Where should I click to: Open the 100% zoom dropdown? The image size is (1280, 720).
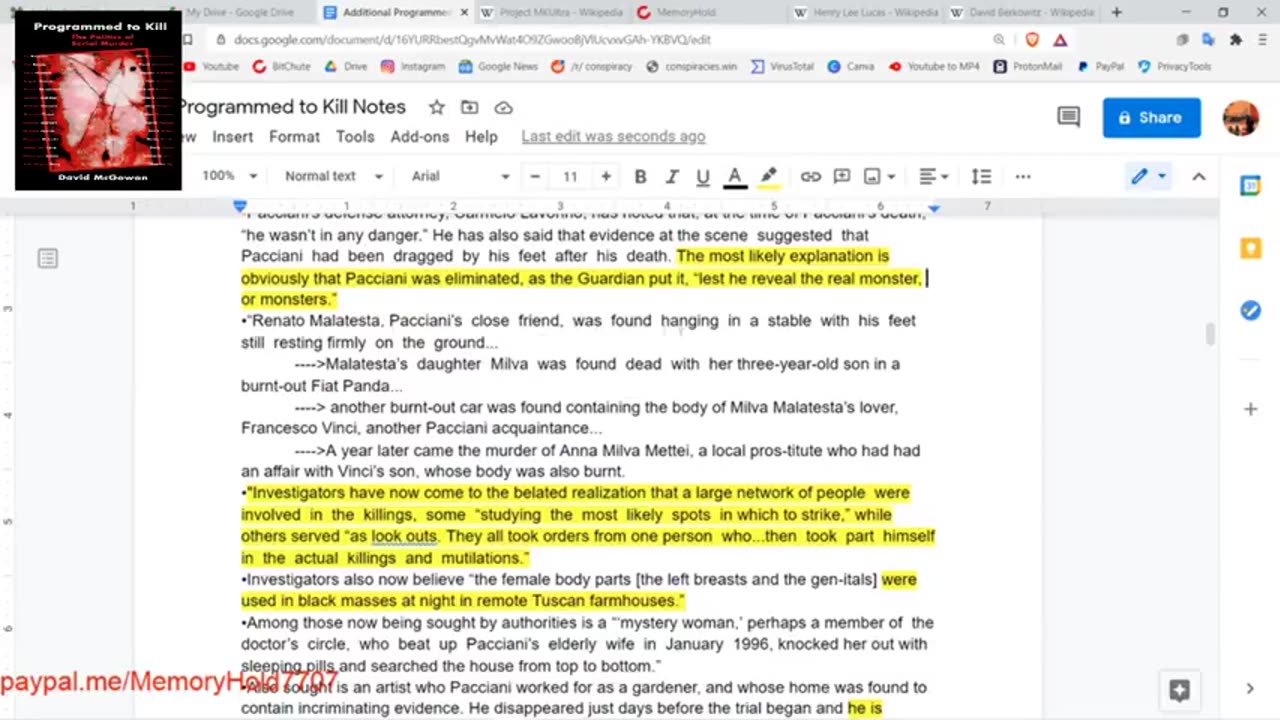229,176
